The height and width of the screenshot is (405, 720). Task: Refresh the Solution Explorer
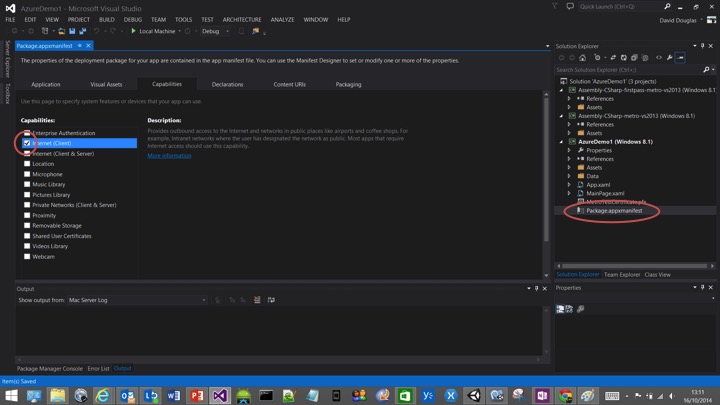pos(624,57)
